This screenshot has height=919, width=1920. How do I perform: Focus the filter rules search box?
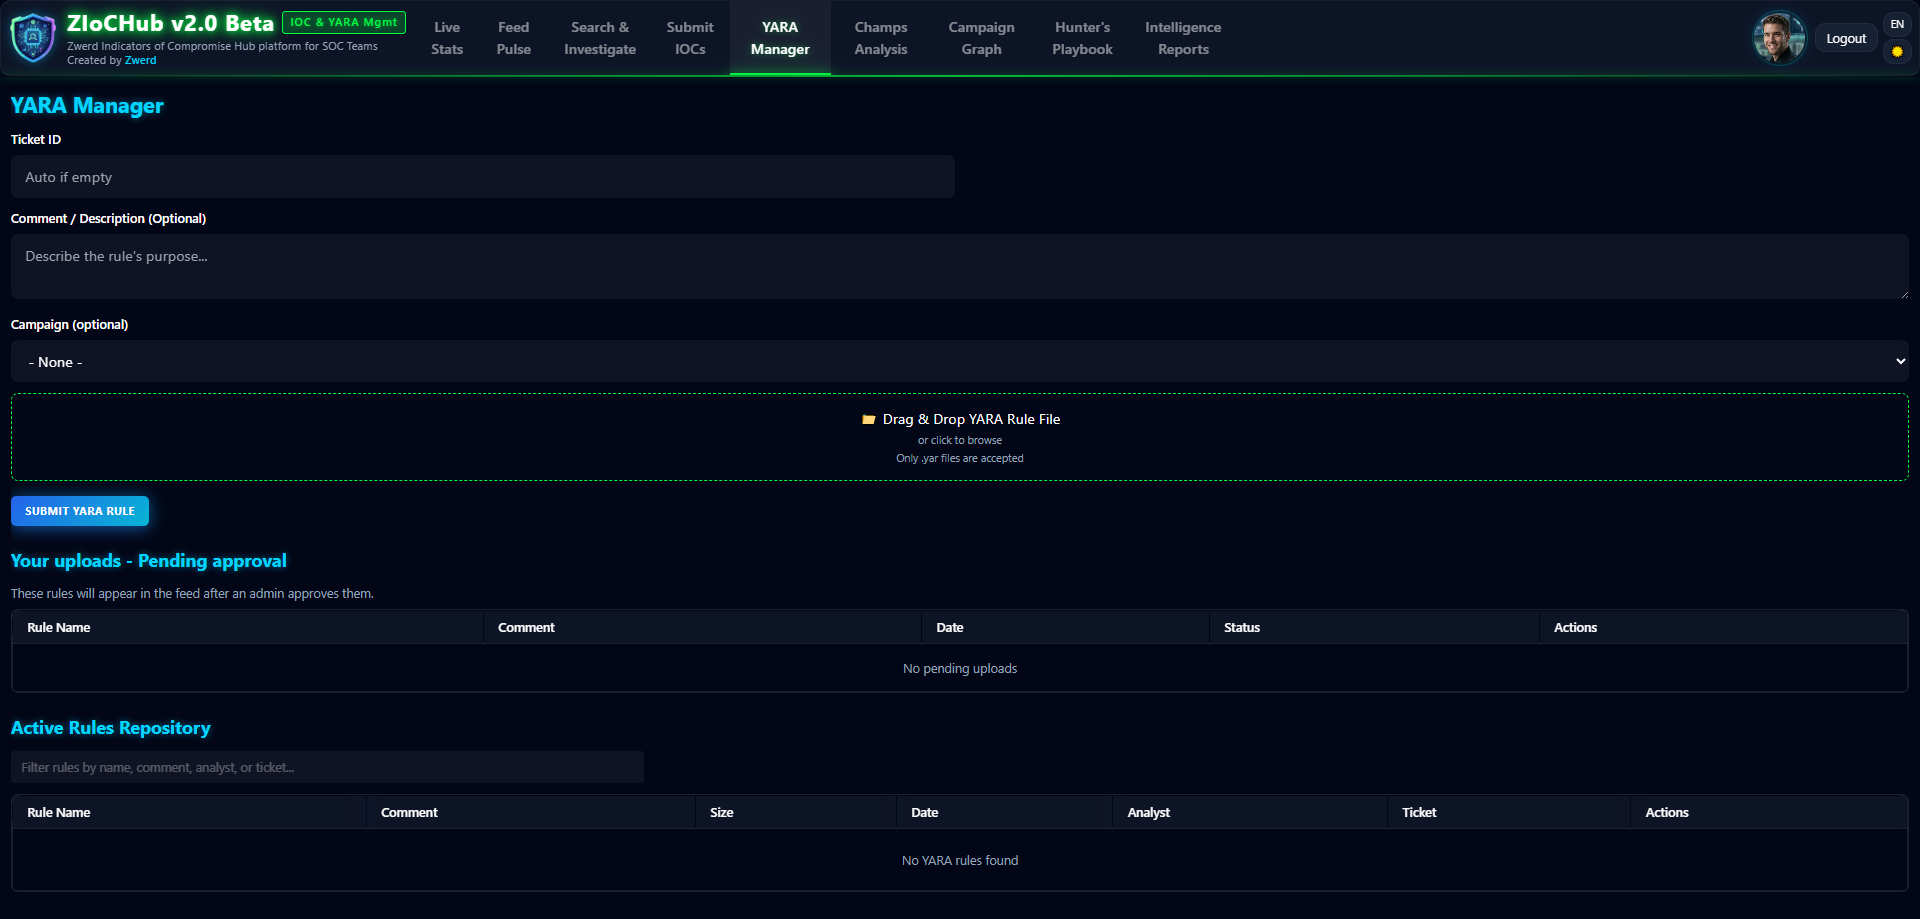(327, 768)
